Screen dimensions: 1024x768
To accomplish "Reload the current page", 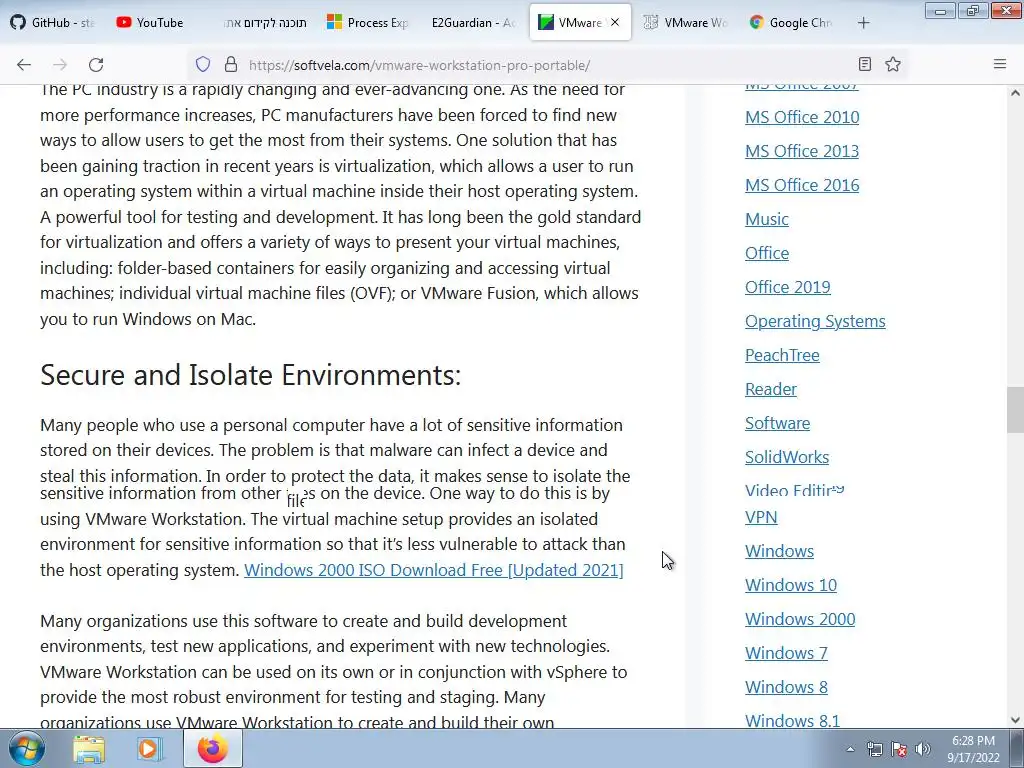I will pos(96,65).
